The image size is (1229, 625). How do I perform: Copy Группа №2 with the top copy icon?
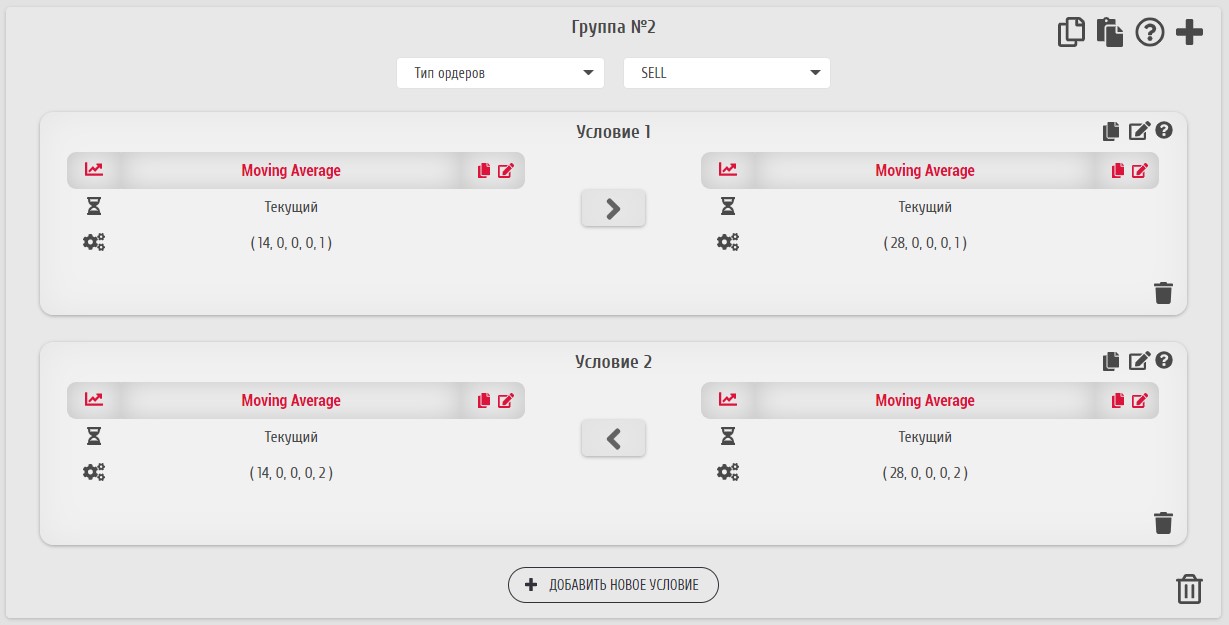point(1071,32)
